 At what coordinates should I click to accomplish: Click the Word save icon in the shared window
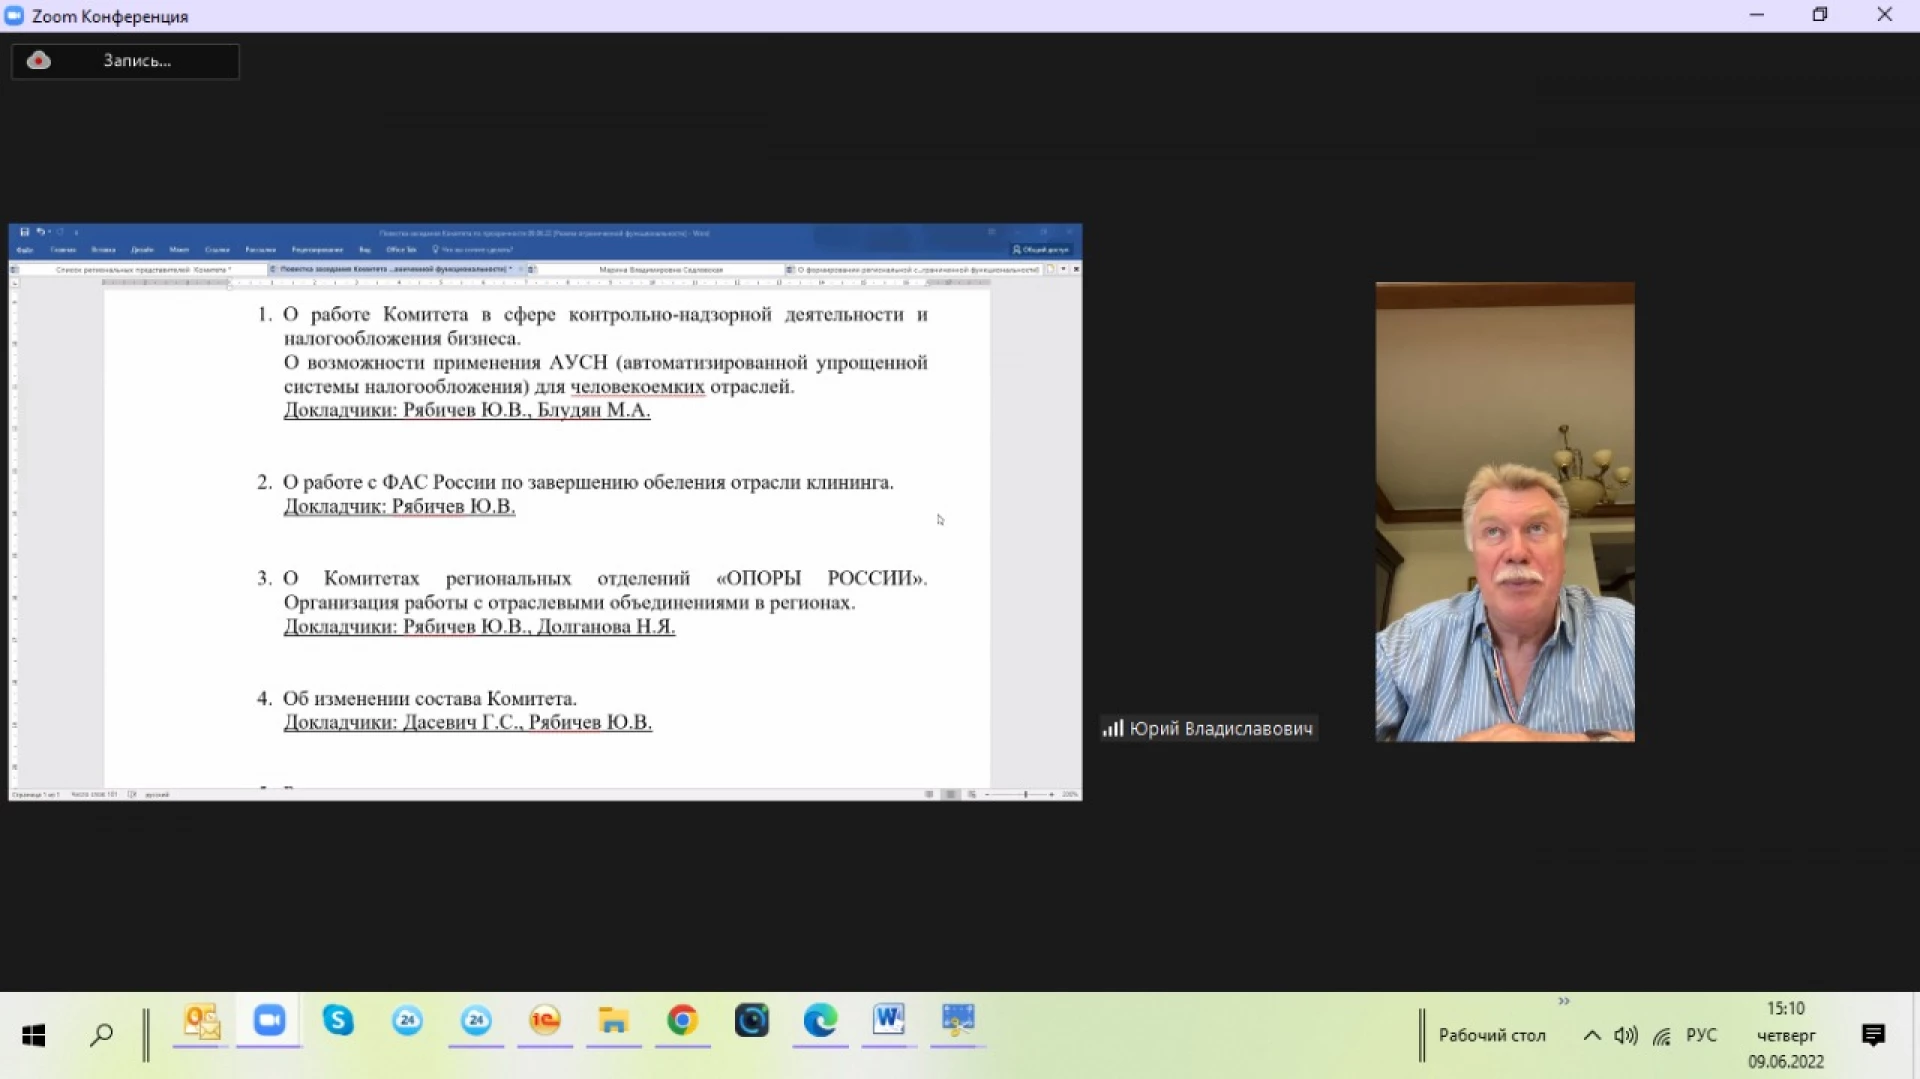click(25, 232)
